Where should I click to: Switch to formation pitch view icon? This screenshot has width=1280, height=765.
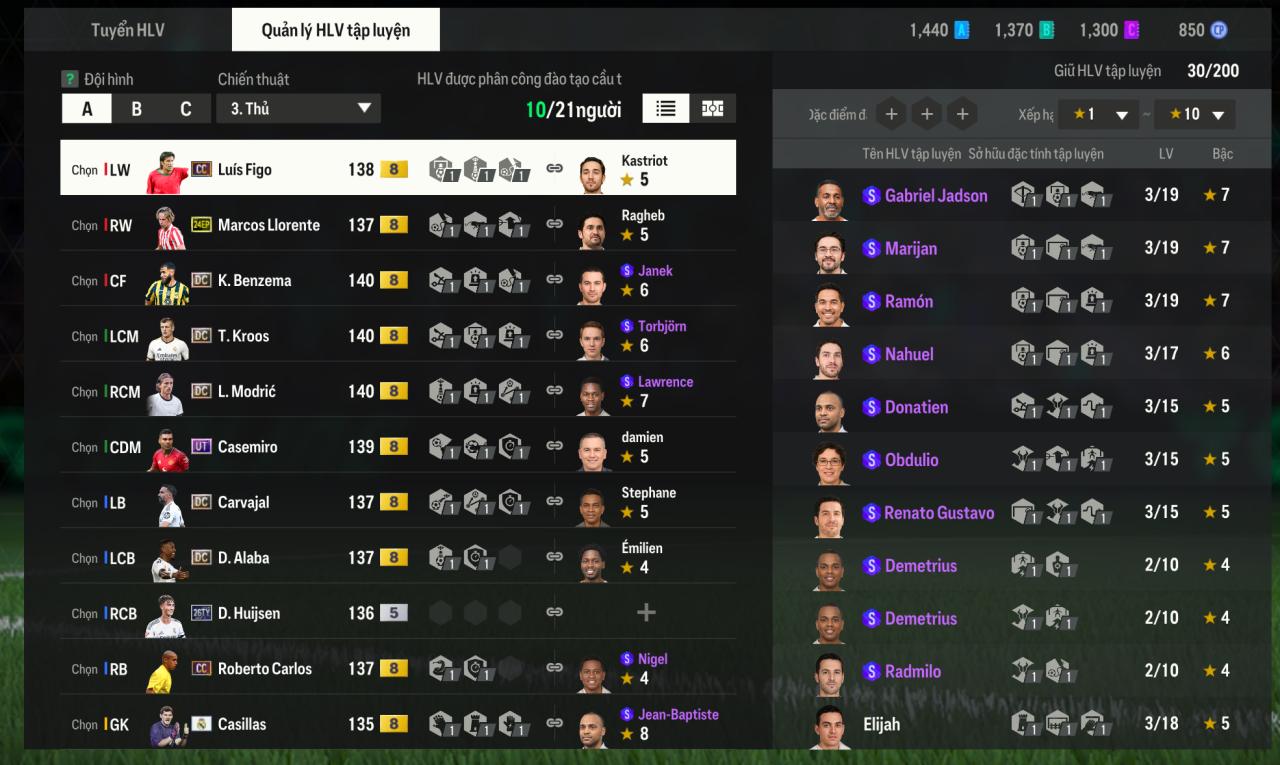(x=713, y=108)
